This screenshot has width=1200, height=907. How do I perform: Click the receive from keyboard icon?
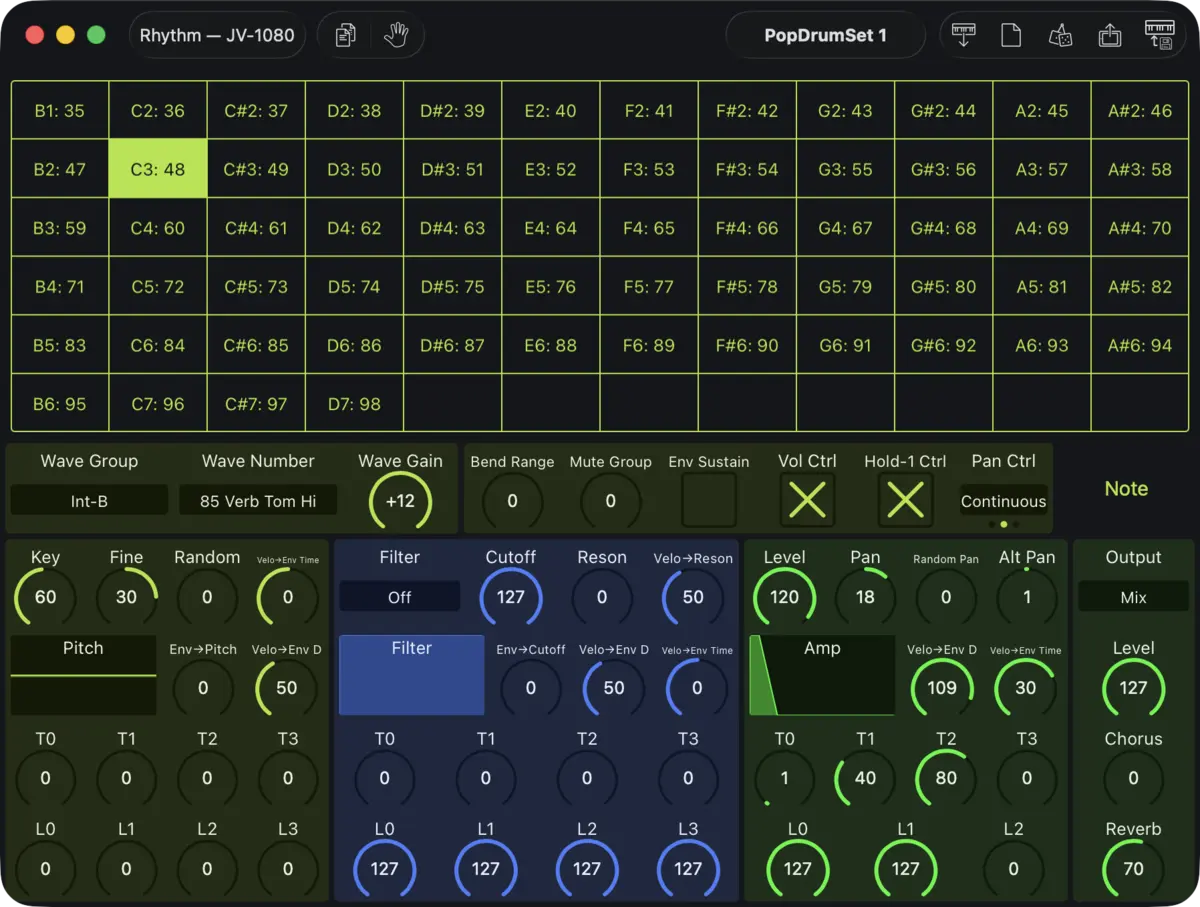point(964,35)
